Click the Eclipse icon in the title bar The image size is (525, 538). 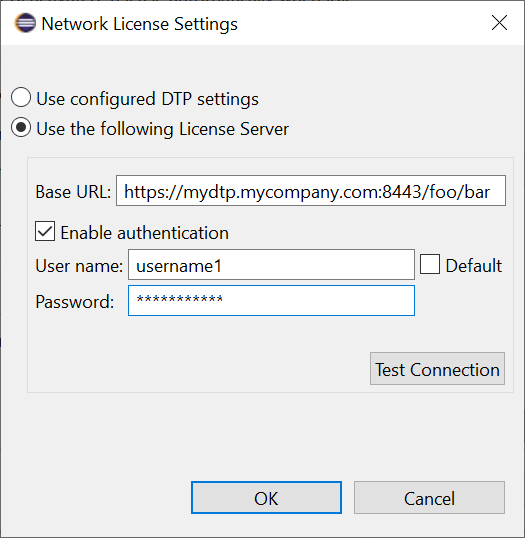[25, 23]
